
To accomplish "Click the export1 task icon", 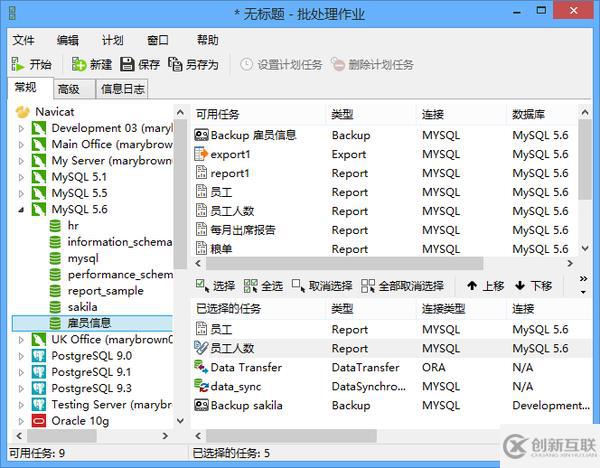I will point(201,154).
